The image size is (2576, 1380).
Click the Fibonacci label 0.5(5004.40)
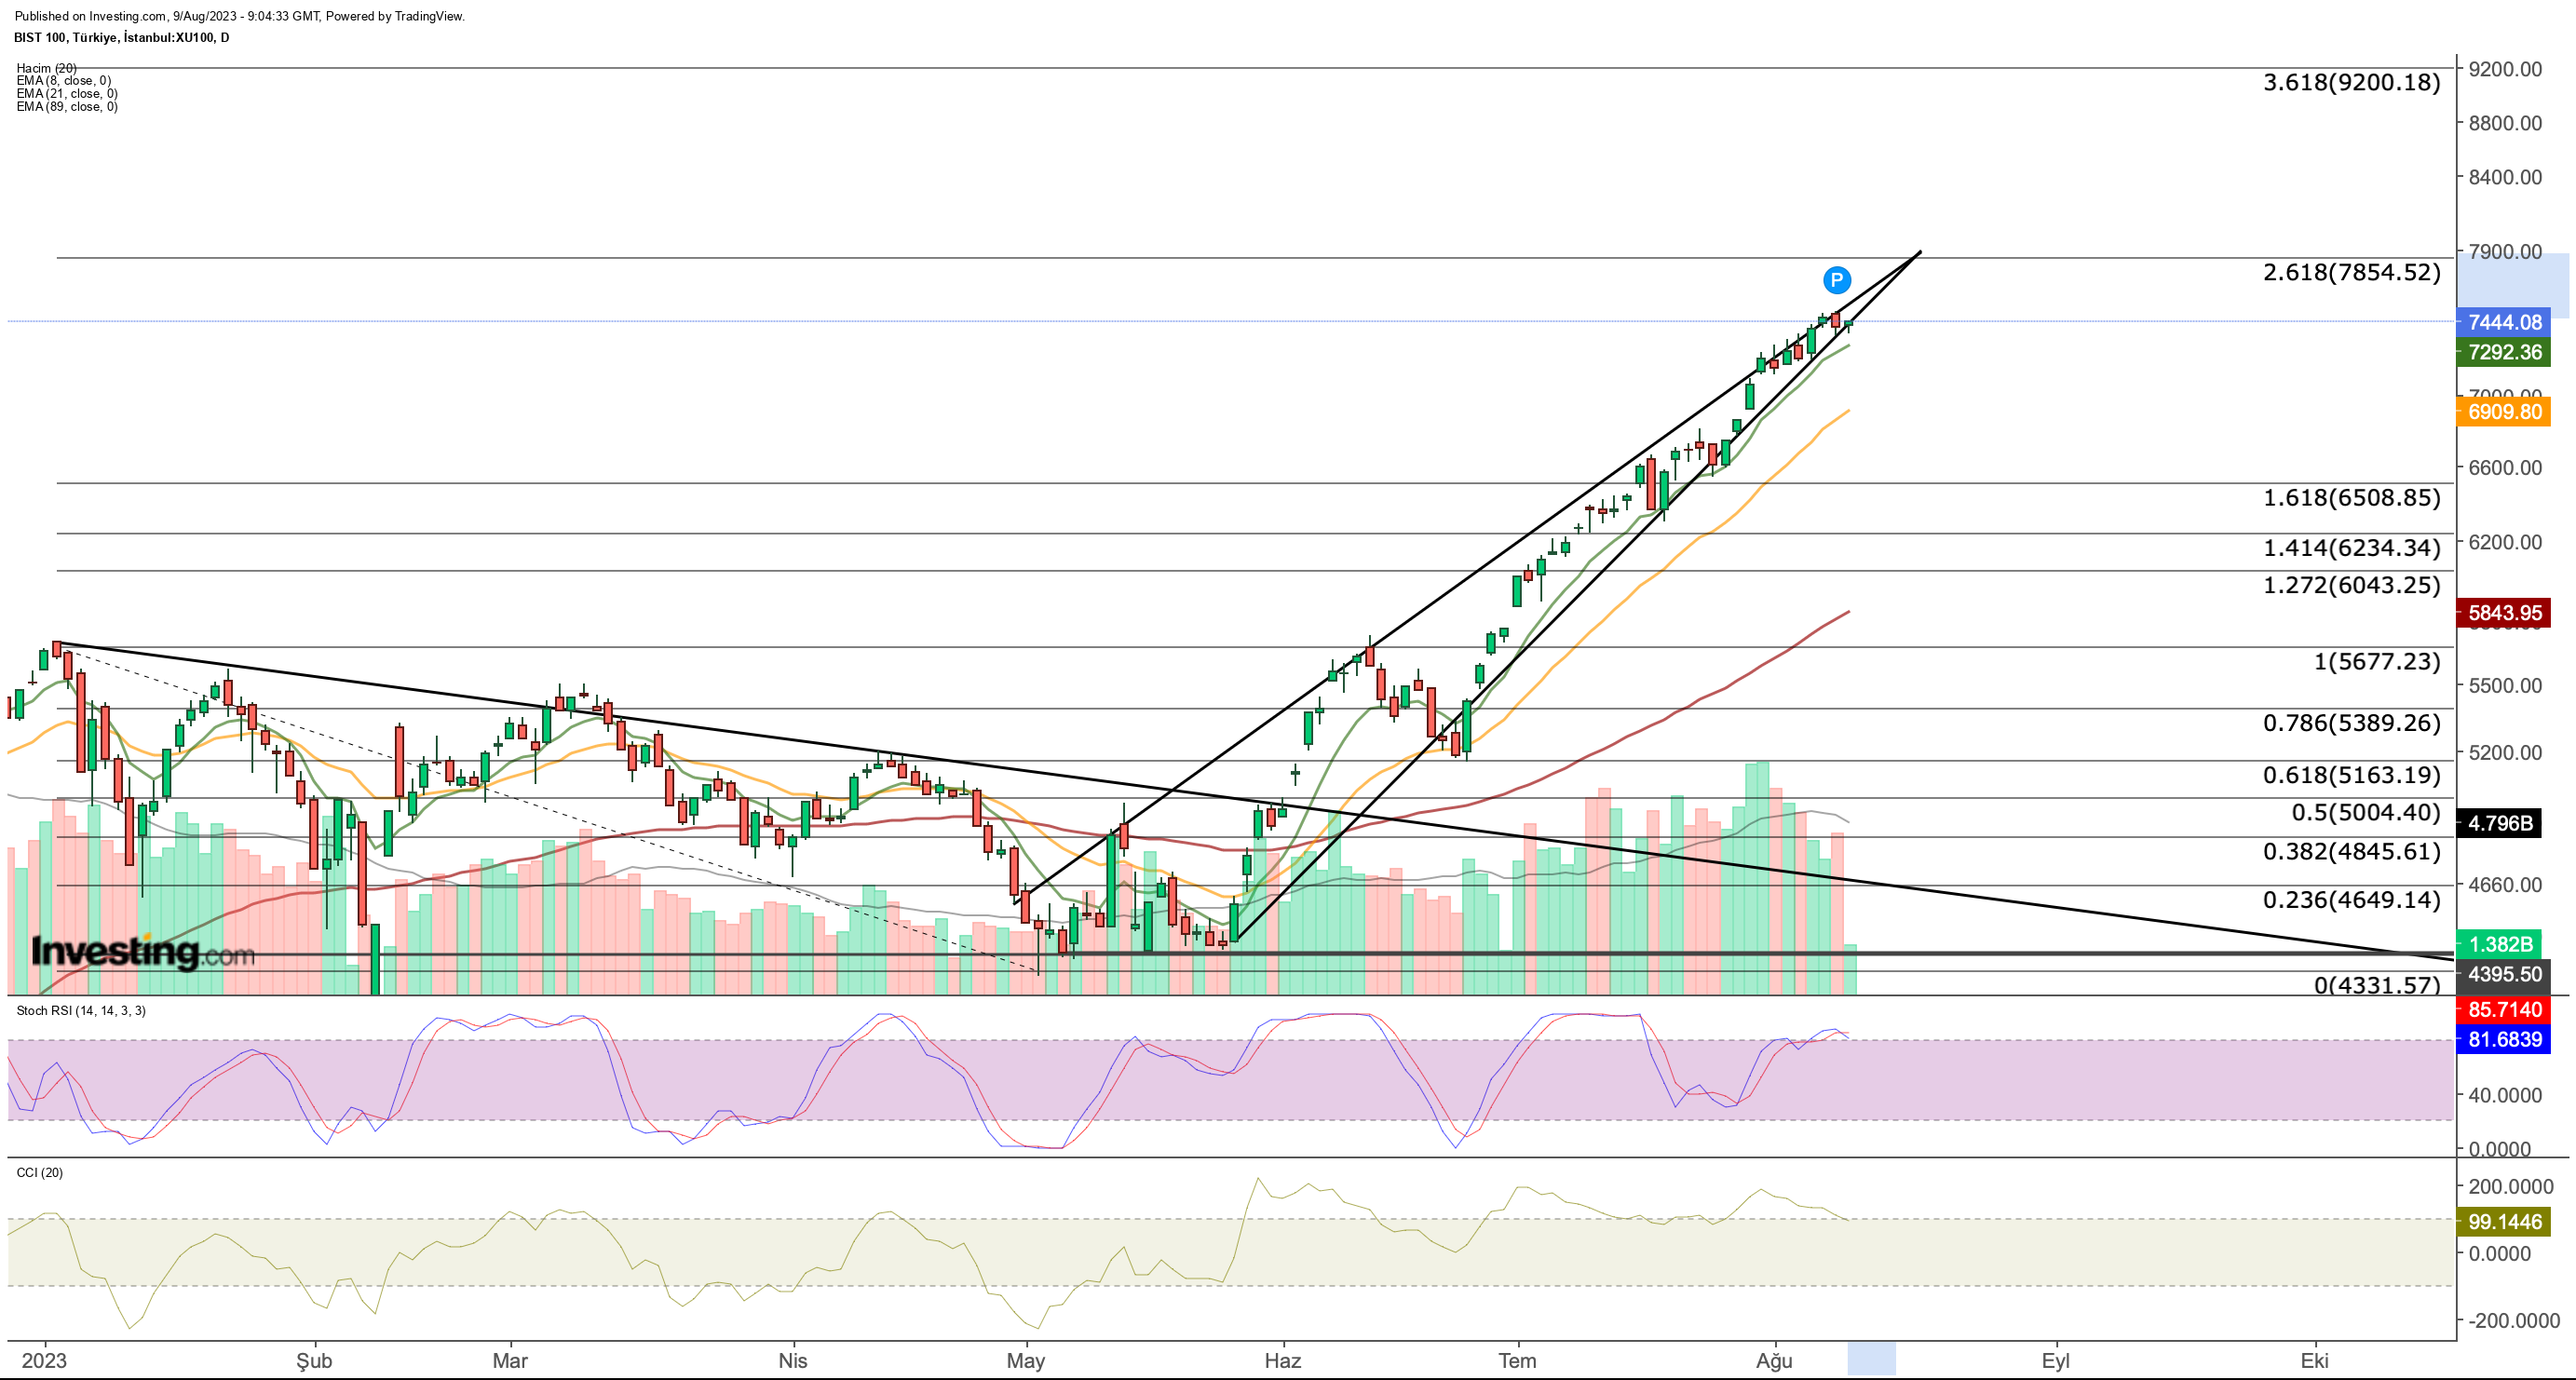click(x=2366, y=813)
